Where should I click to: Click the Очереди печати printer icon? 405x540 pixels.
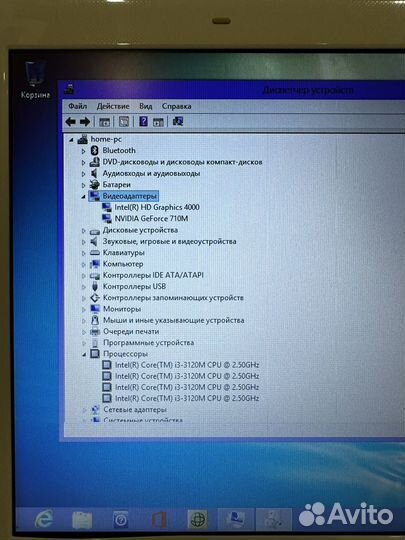(x=95, y=332)
